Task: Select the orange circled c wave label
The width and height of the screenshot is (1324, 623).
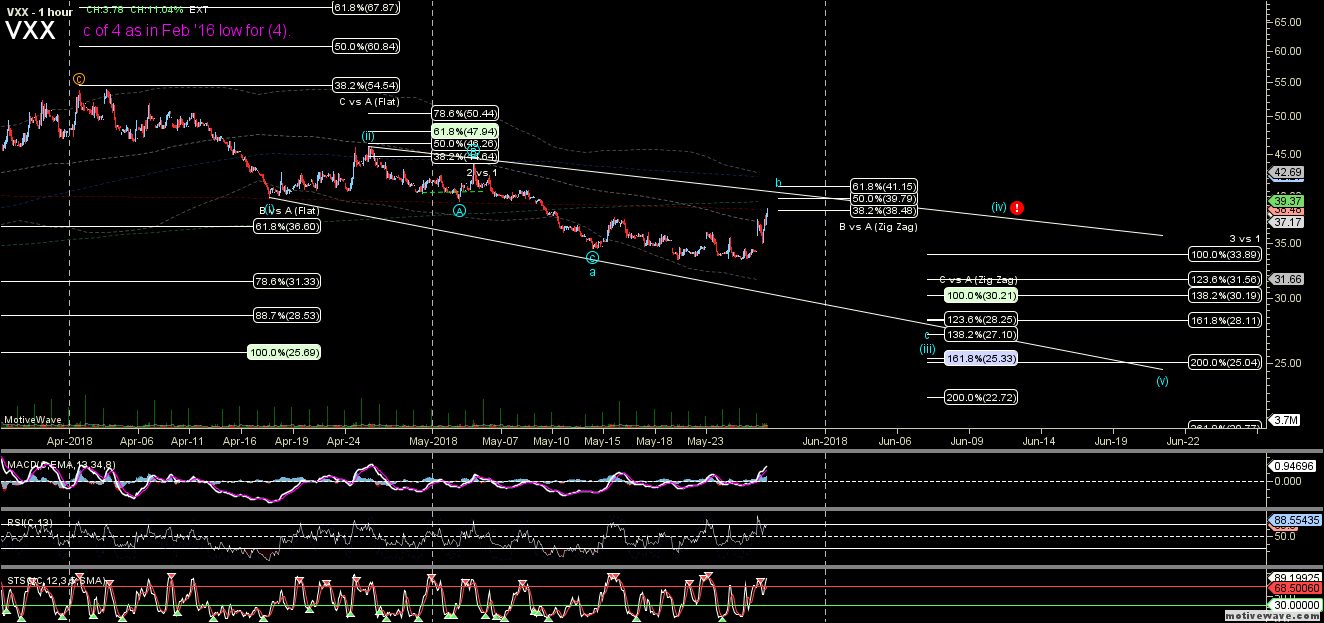Action: click(79, 78)
